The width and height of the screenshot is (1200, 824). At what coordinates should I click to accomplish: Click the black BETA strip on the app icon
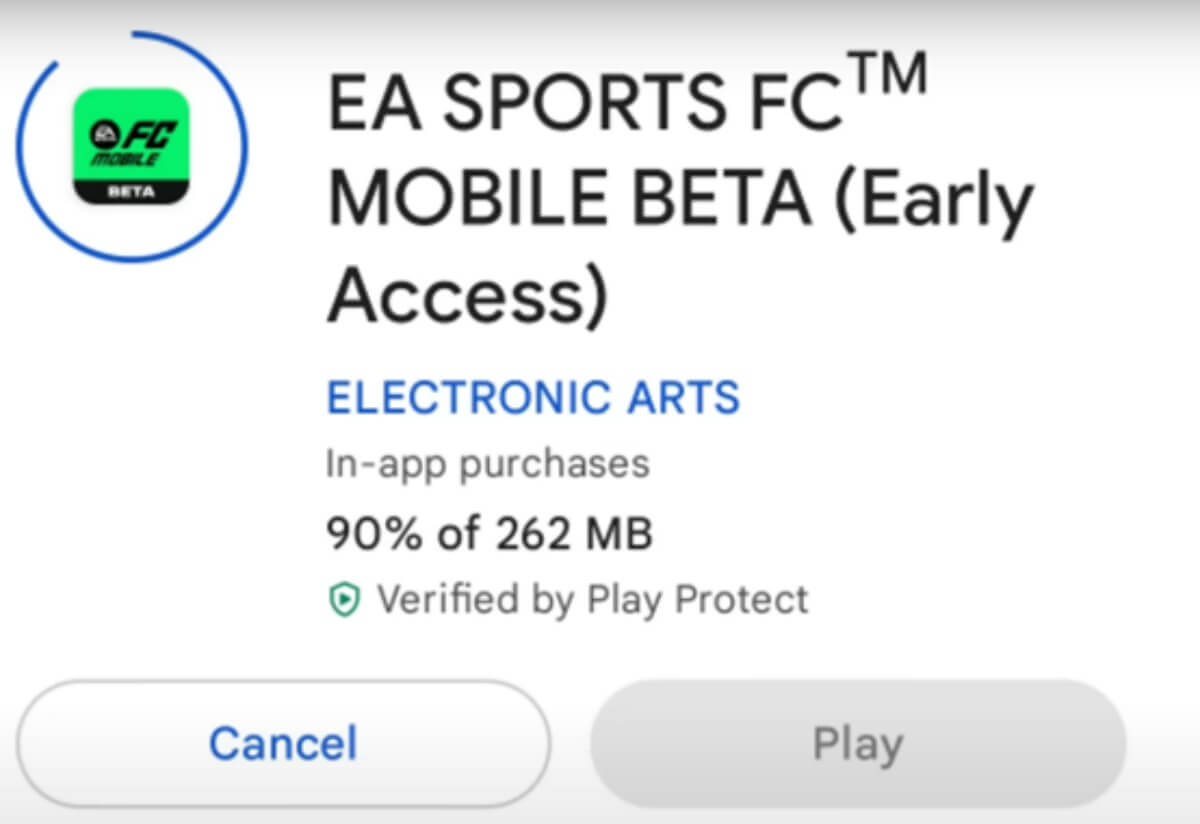pyautogui.click(x=130, y=193)
